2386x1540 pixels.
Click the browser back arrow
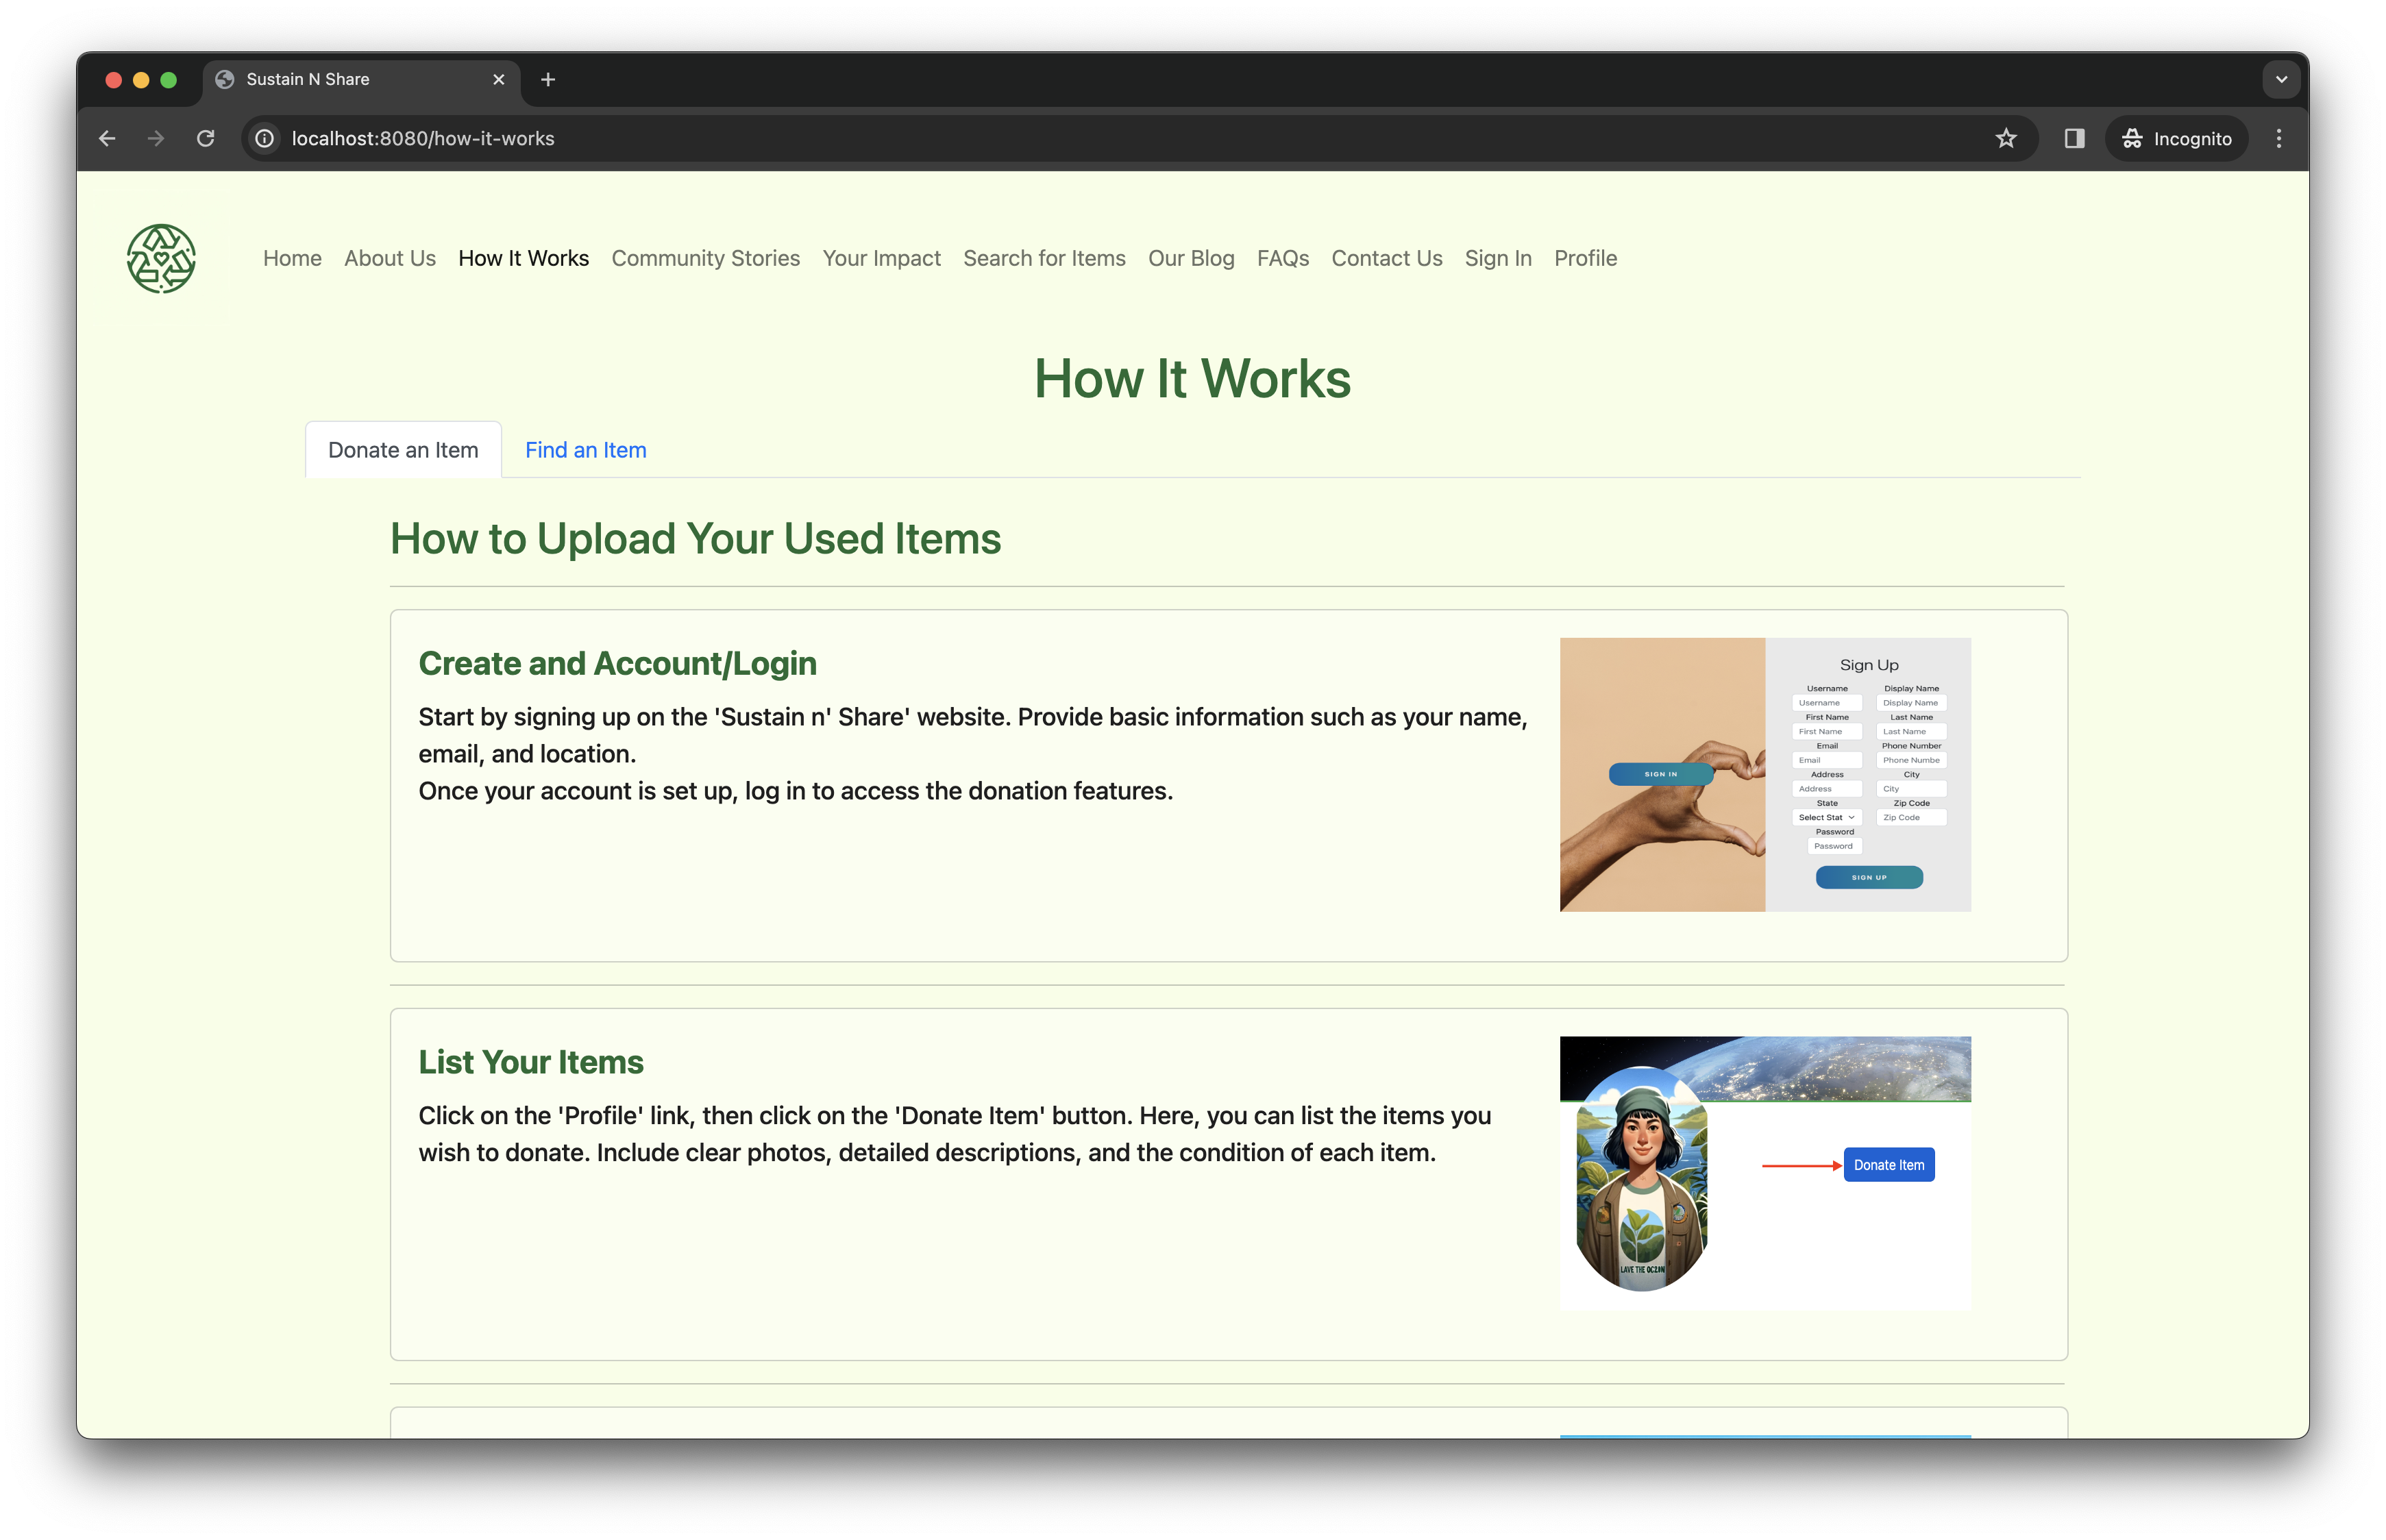point(107,138)
